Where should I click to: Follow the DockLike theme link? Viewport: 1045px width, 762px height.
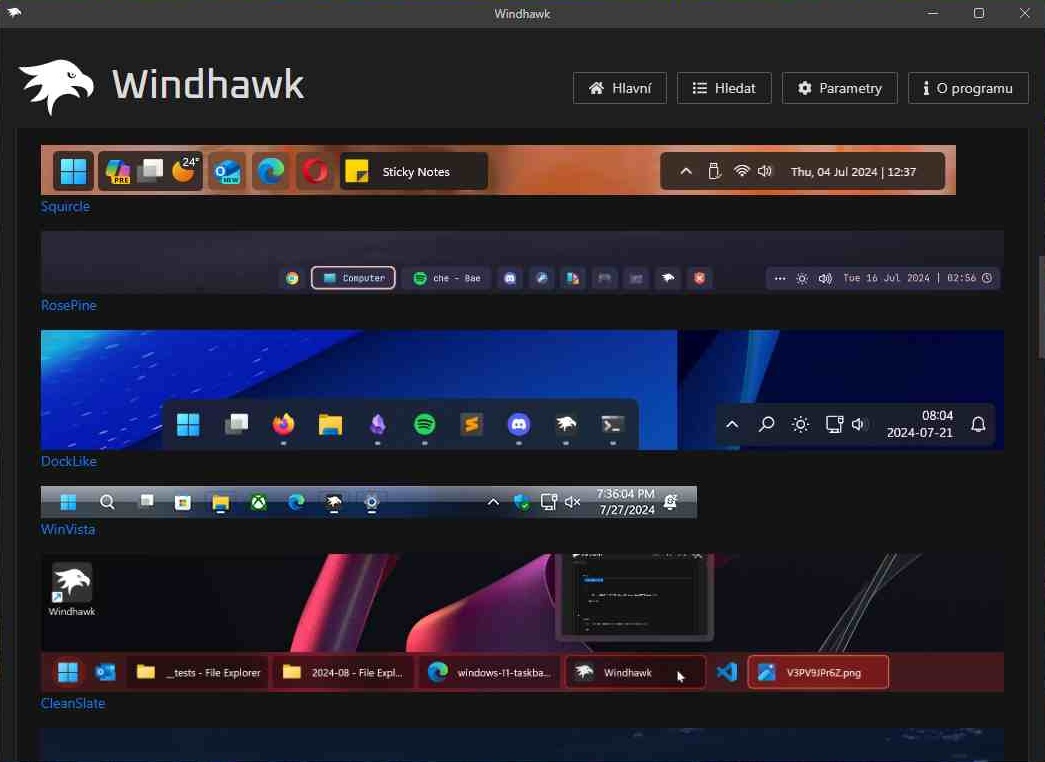(68, 461)
